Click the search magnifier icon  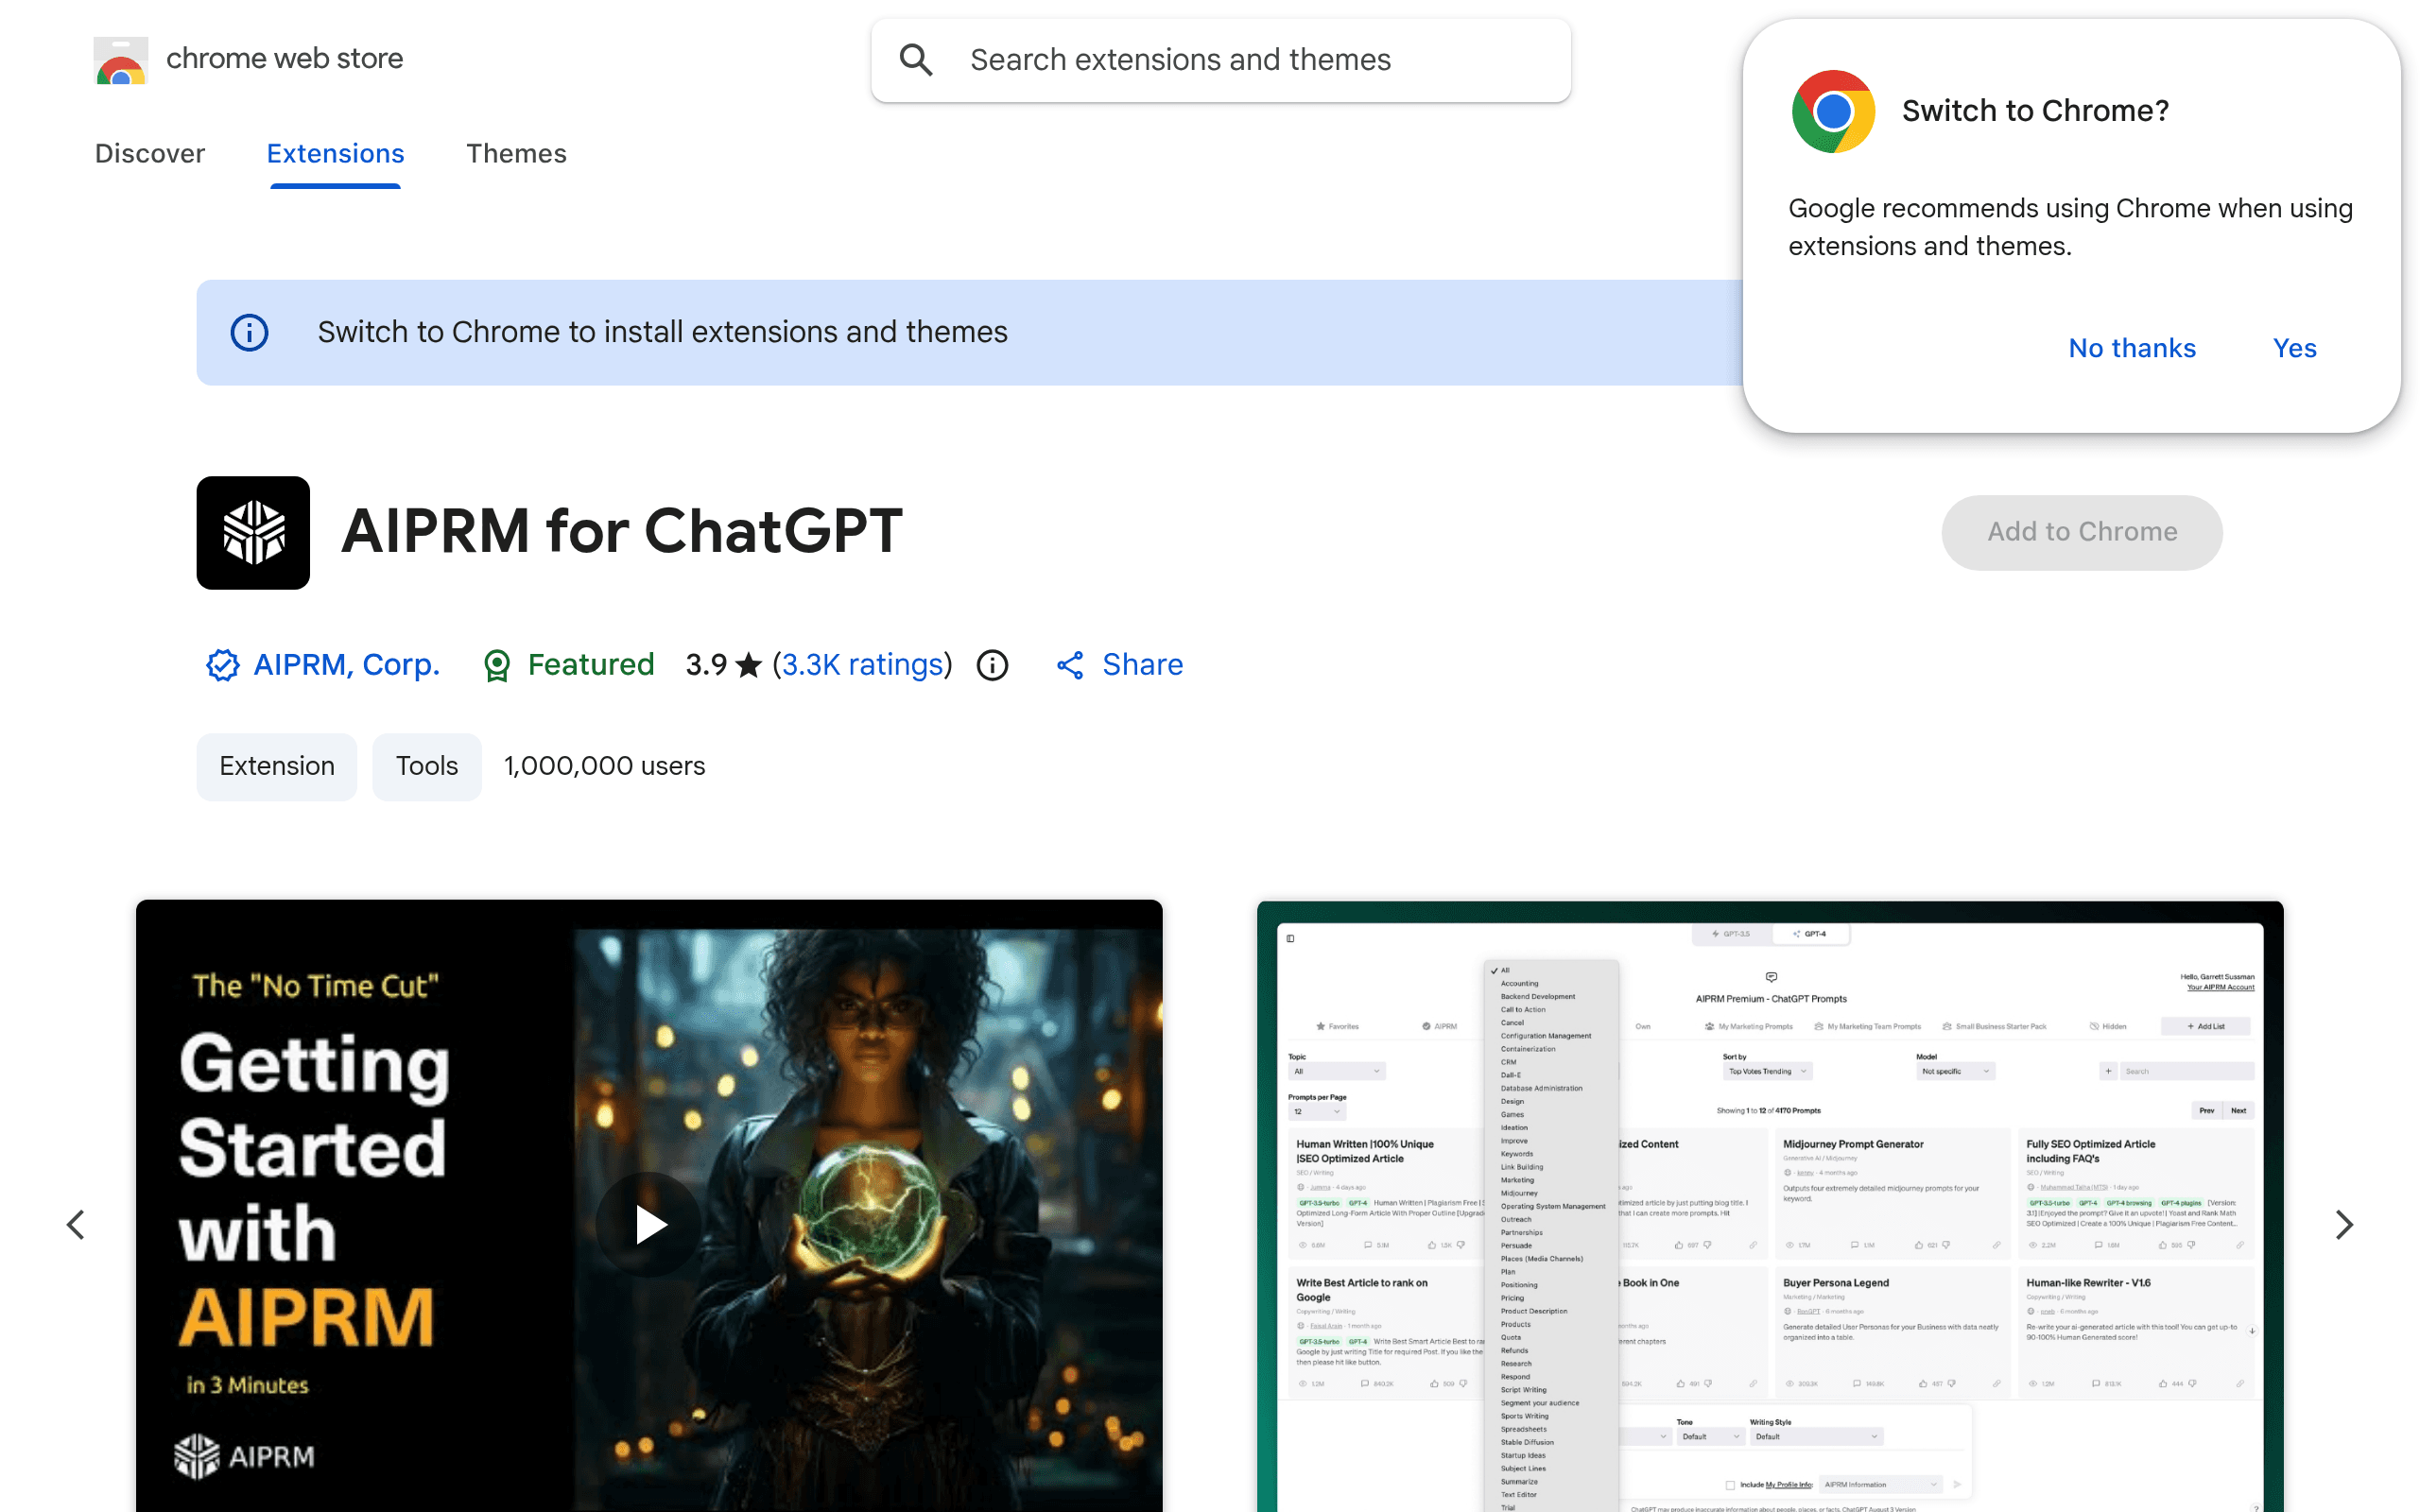tap(916, 60)
